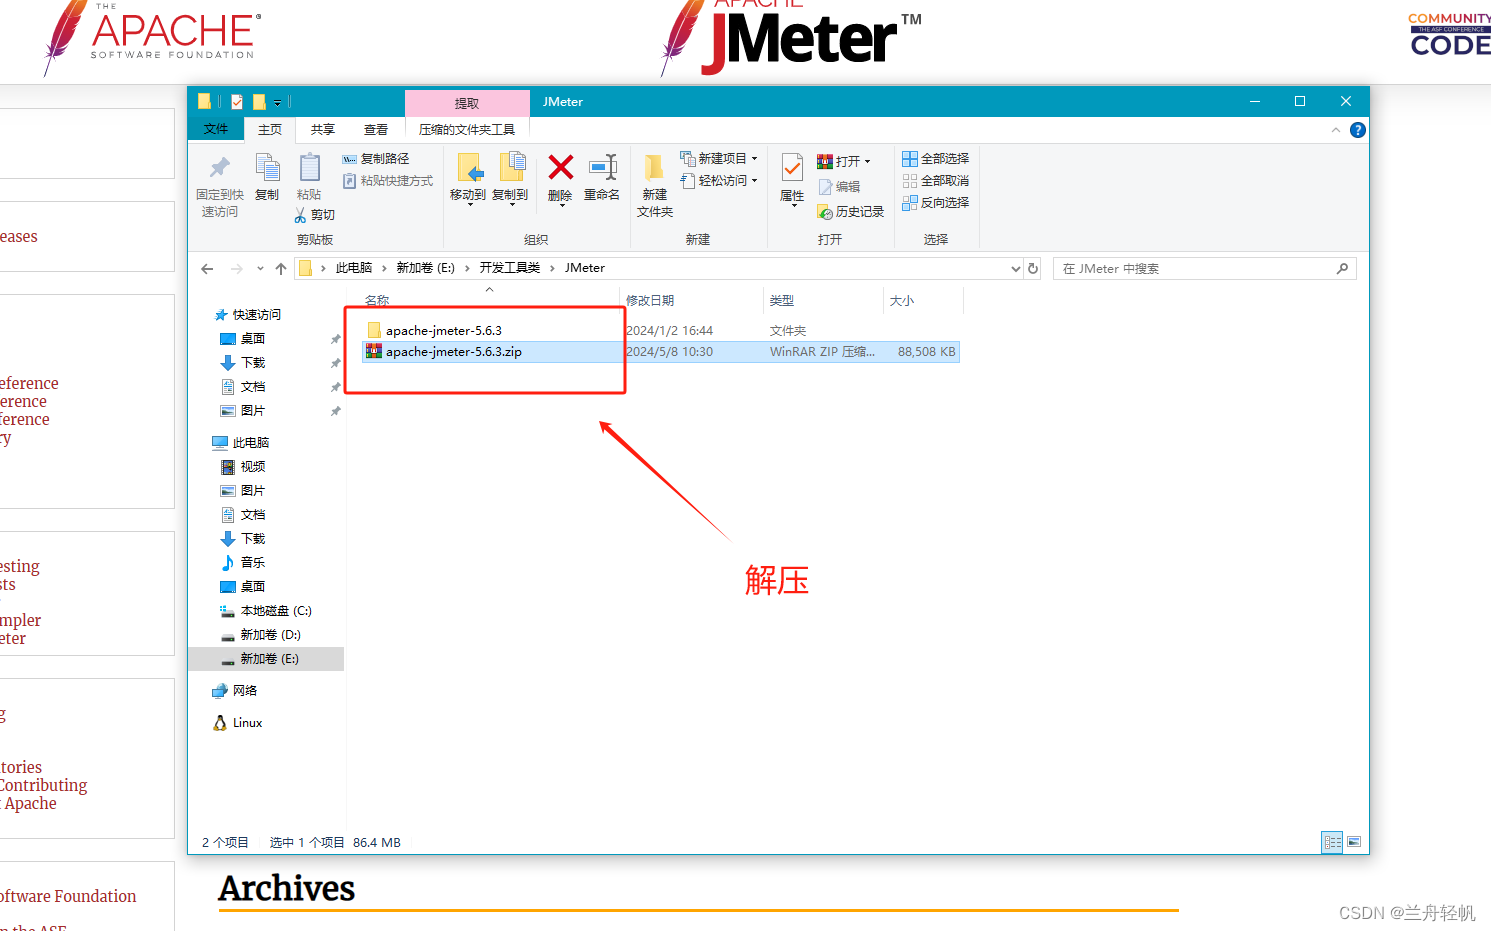Screen dimensions: 1491x931
Task: Click Select none (全部取消)
Action: (x=936, y=181)
